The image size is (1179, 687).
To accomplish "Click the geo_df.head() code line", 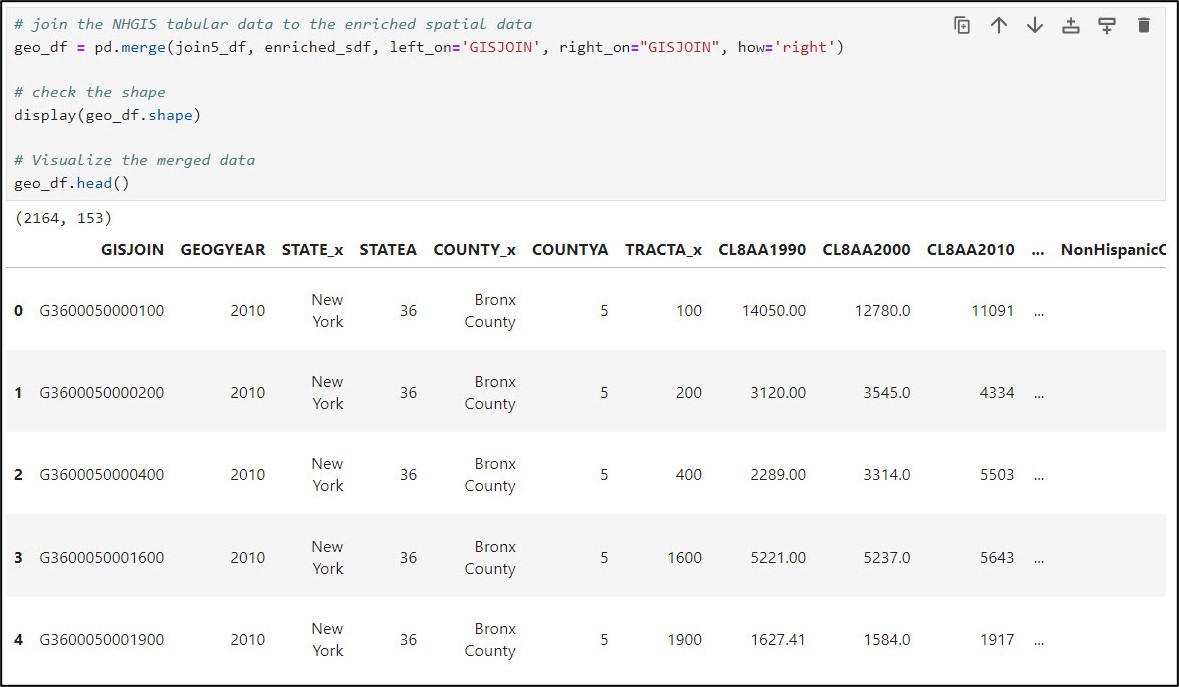I will point(72,183).
